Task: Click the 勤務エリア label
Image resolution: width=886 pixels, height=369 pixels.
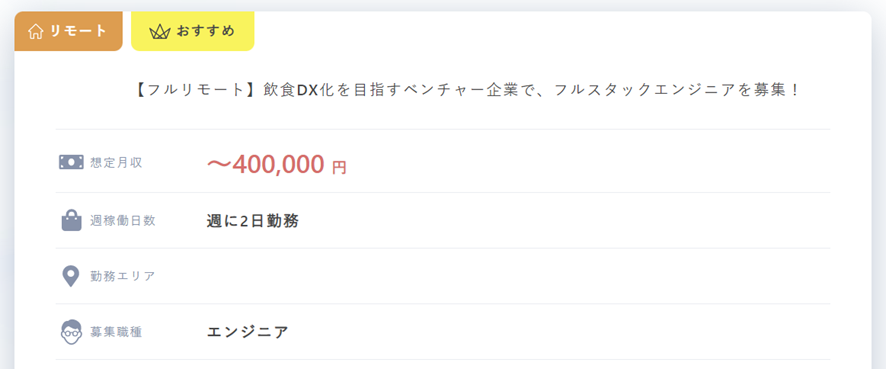Action: click(123, 276)
